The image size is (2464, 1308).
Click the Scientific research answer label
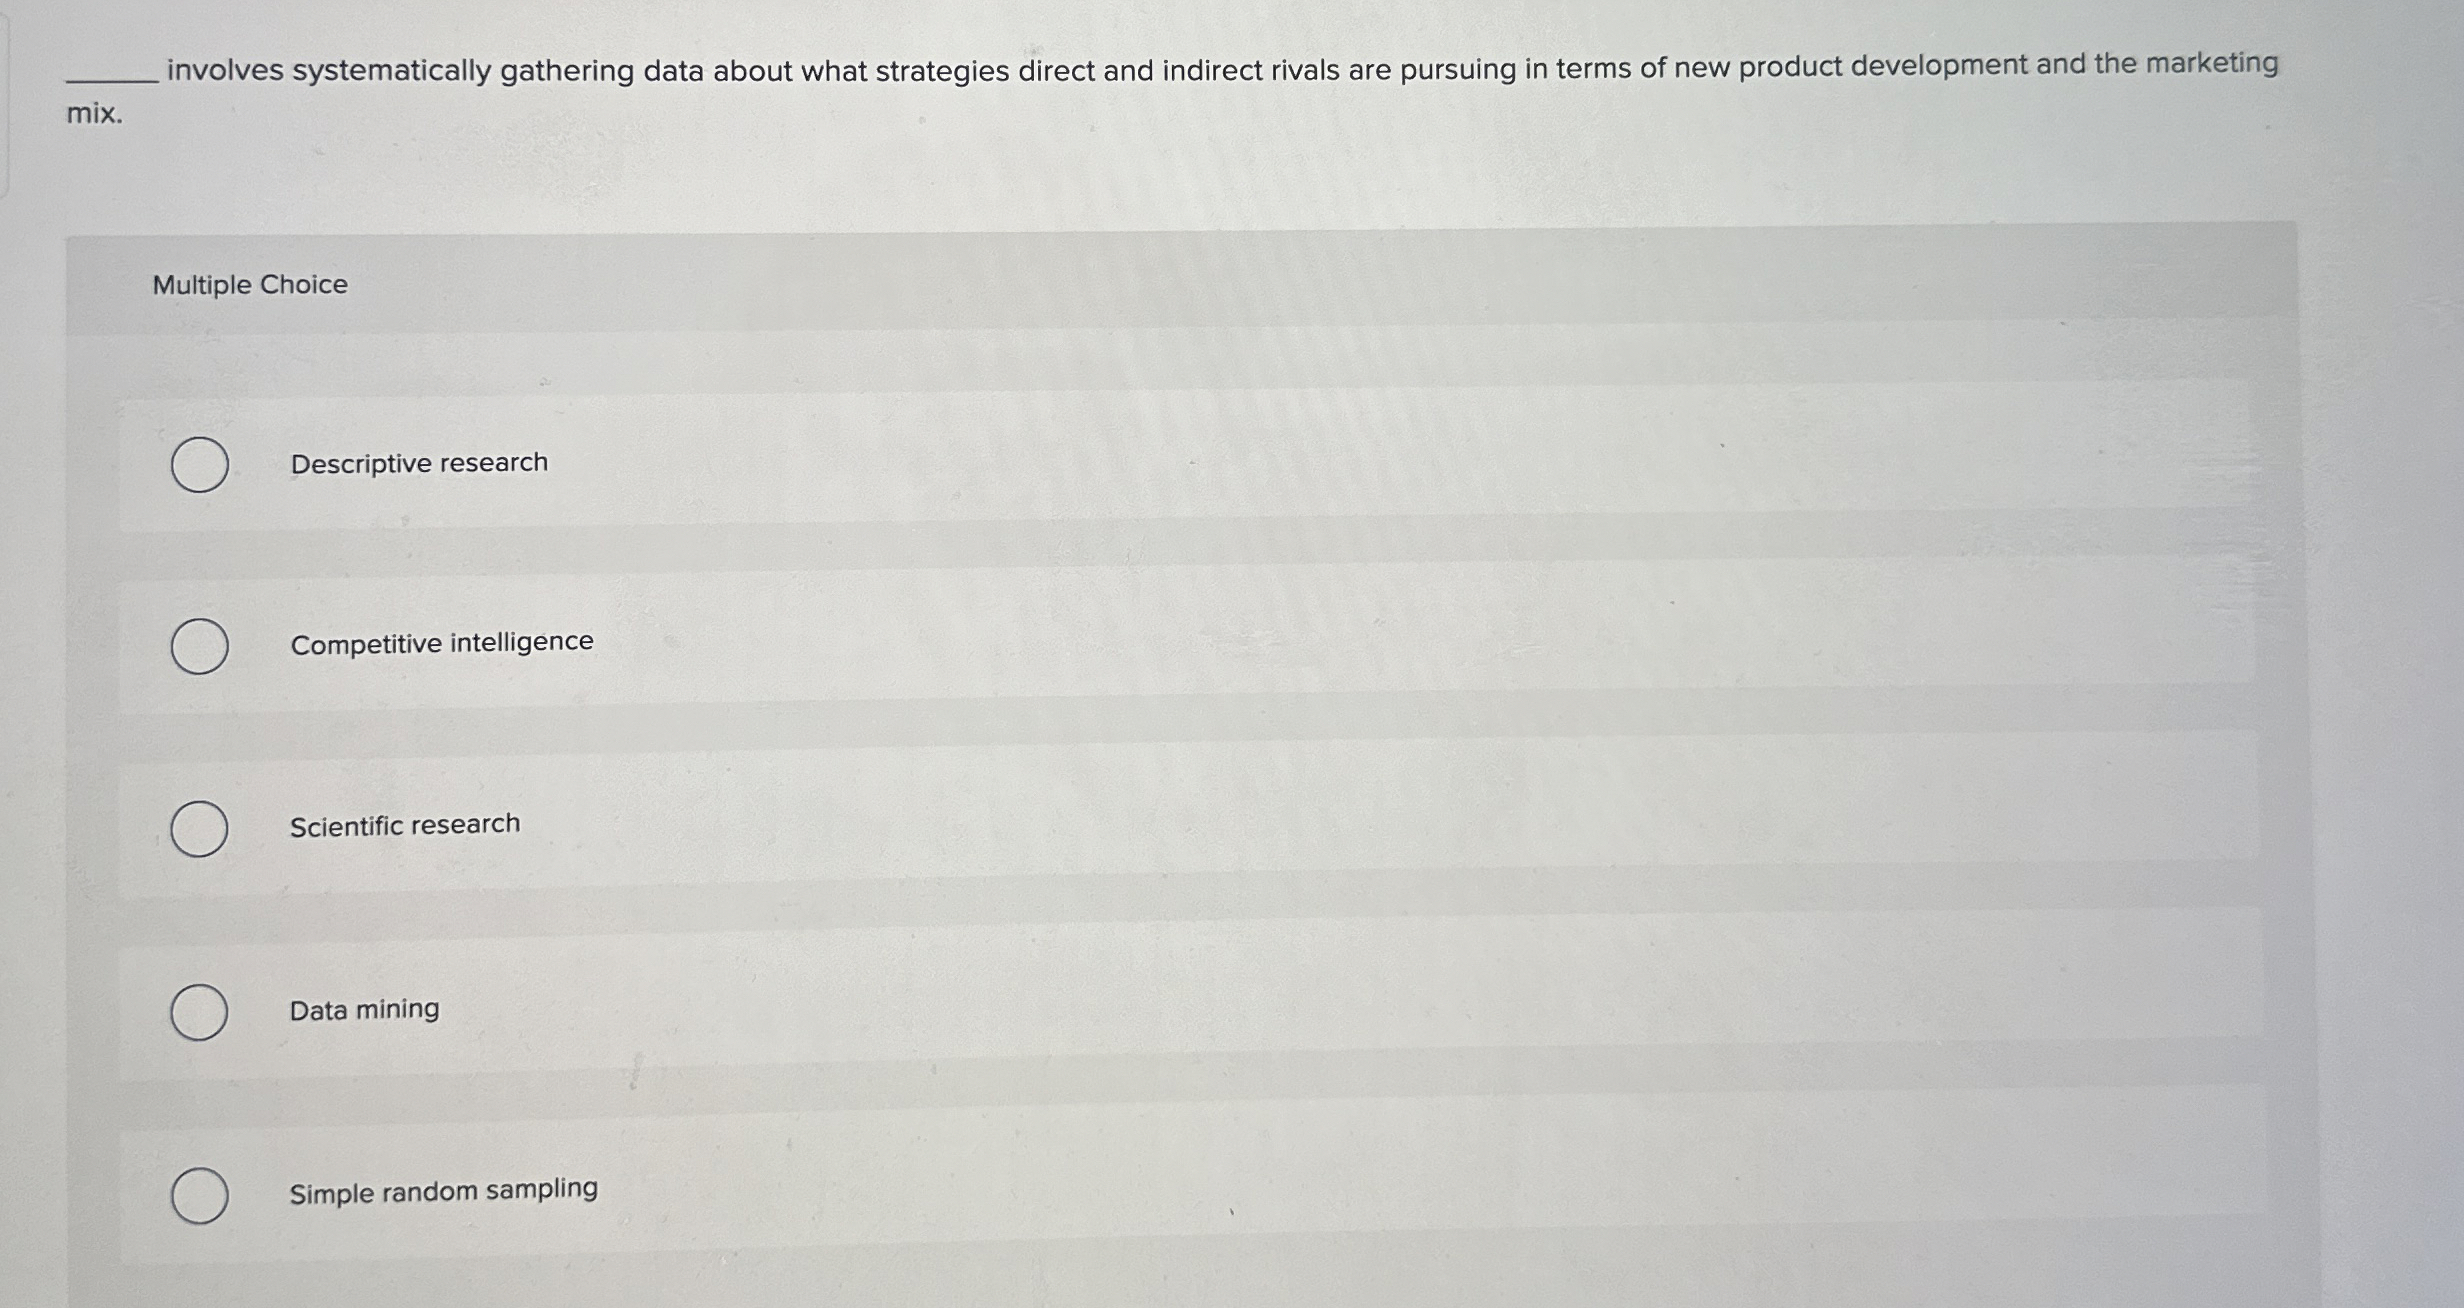[404, 824]
